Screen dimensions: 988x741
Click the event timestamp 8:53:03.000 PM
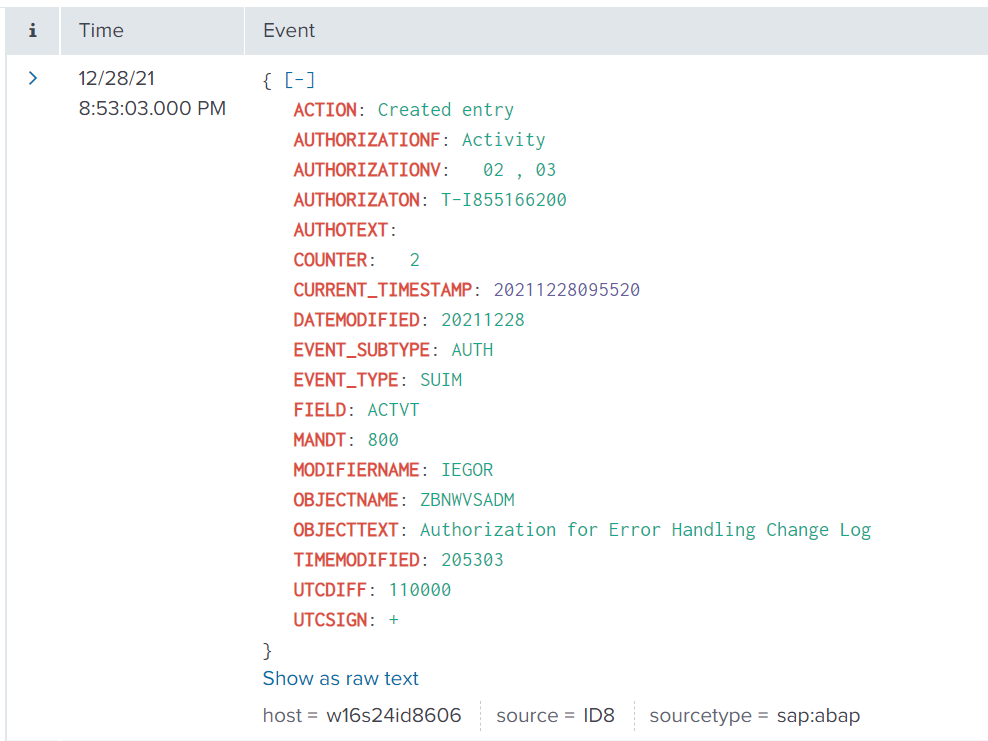(152, 108)
